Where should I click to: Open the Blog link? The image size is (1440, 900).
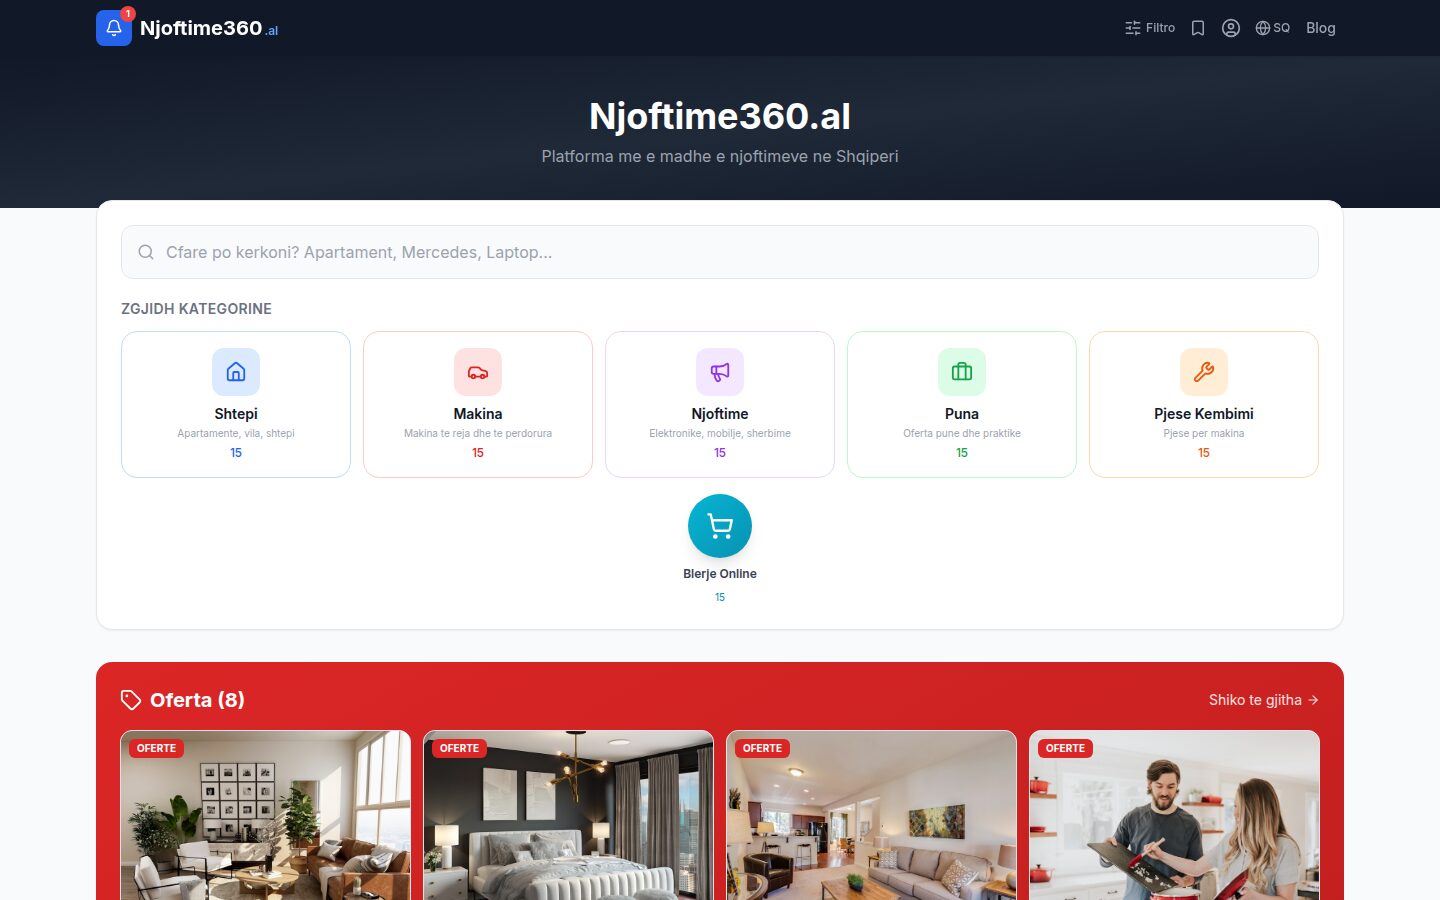(1321, 28)
